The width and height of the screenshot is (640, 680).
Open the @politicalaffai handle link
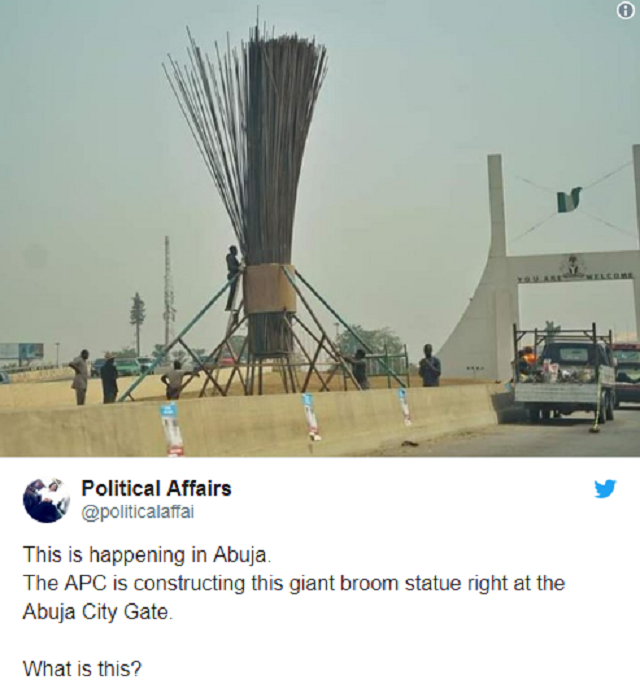pyautogui.click(x=138, y=512)
